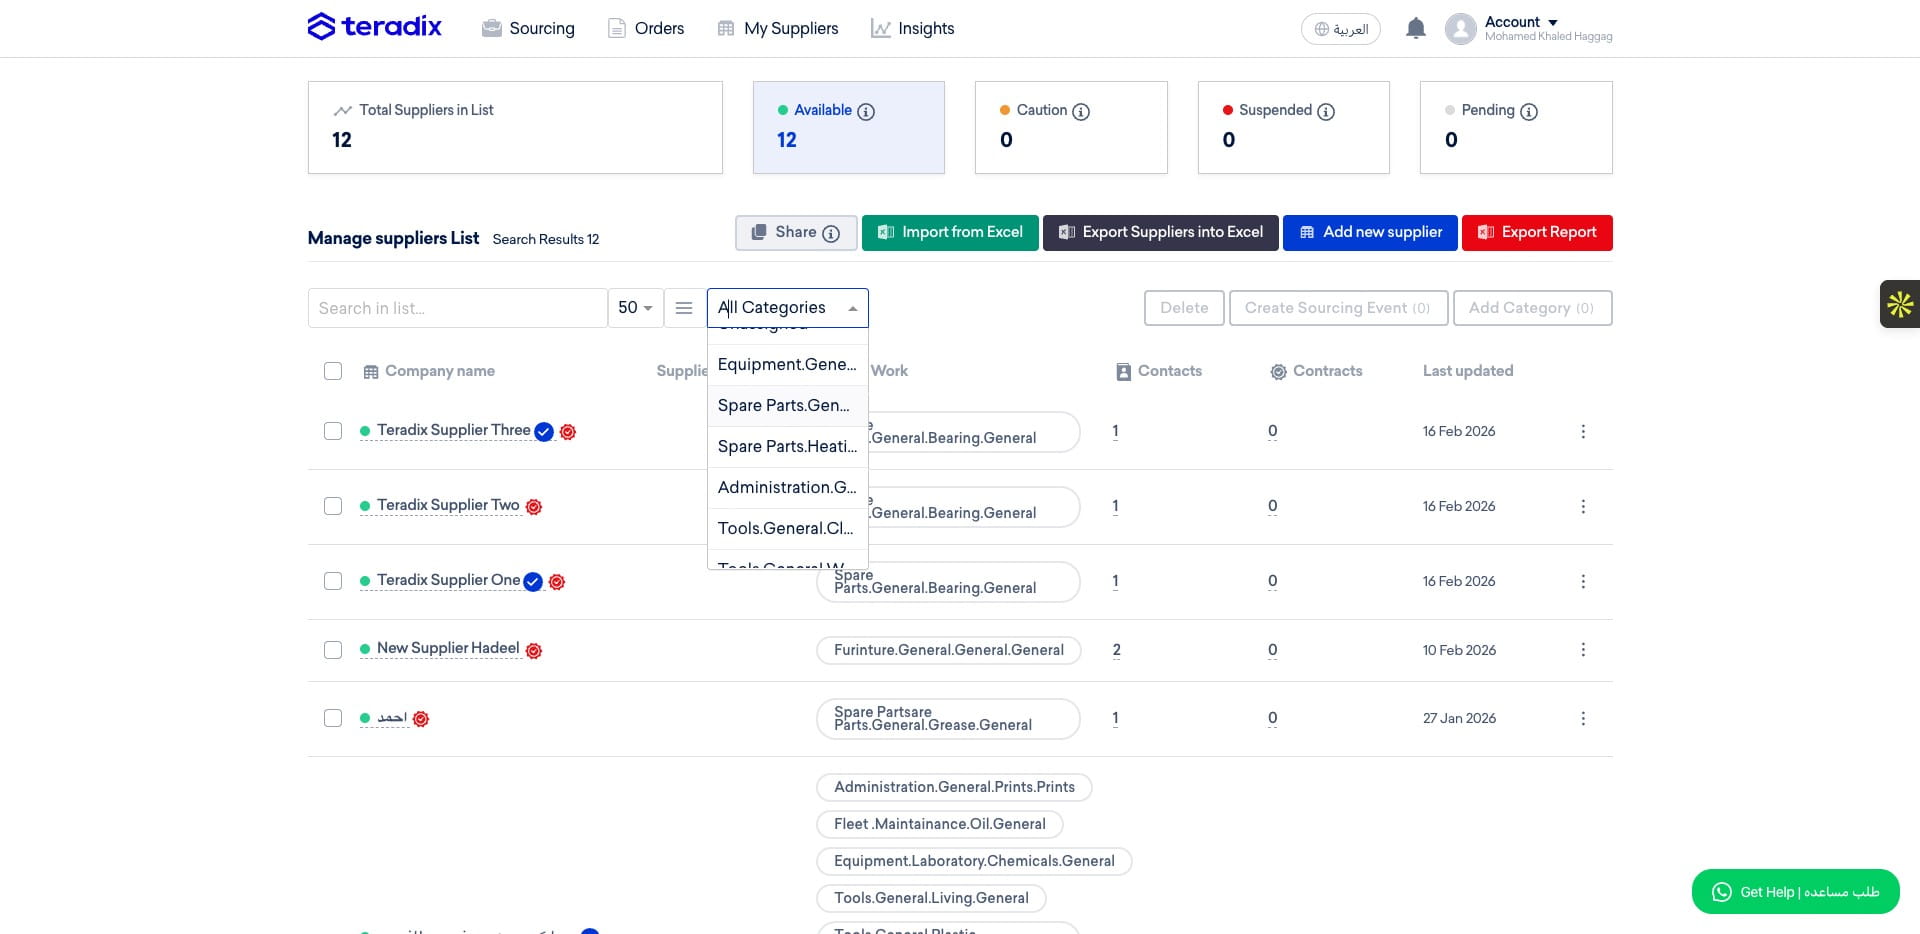Open New Supplier Hadeel profile link
1920x934 pixels.
click(448, 648)
